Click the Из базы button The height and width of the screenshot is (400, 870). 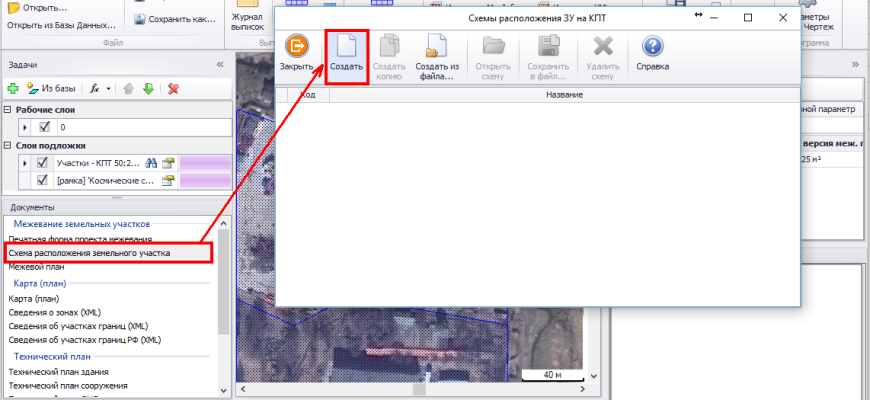52,88
